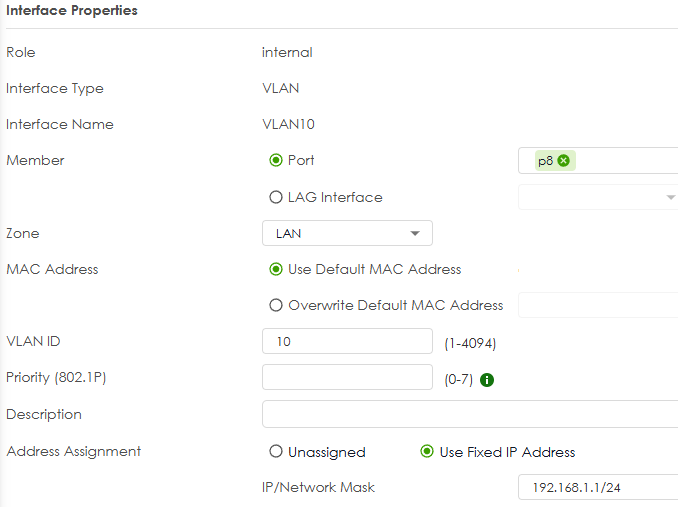Select Use Fixed IP Address
The height and width of the screenshot is (507, 678).
[x=427, y=452]
